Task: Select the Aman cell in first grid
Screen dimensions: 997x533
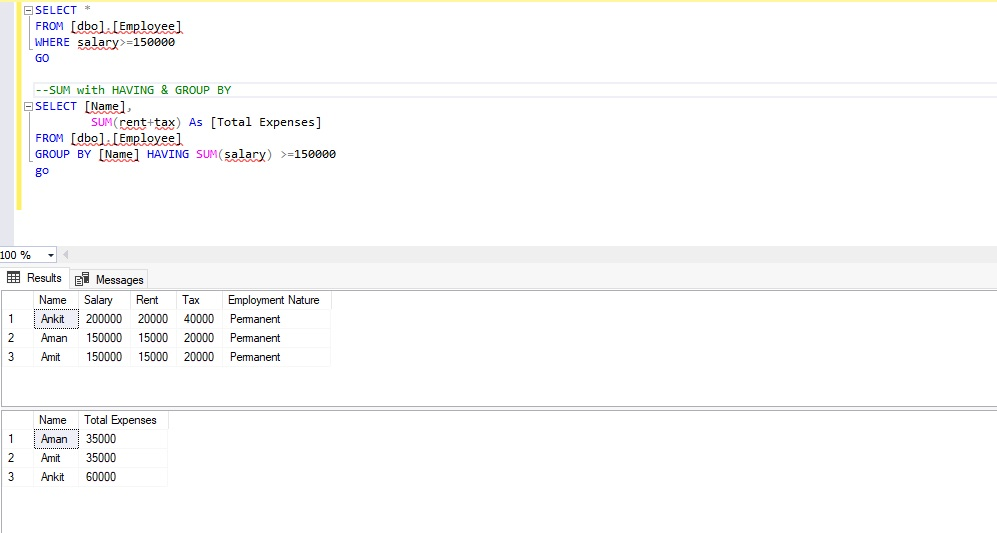Action: [x=56, y=338]
